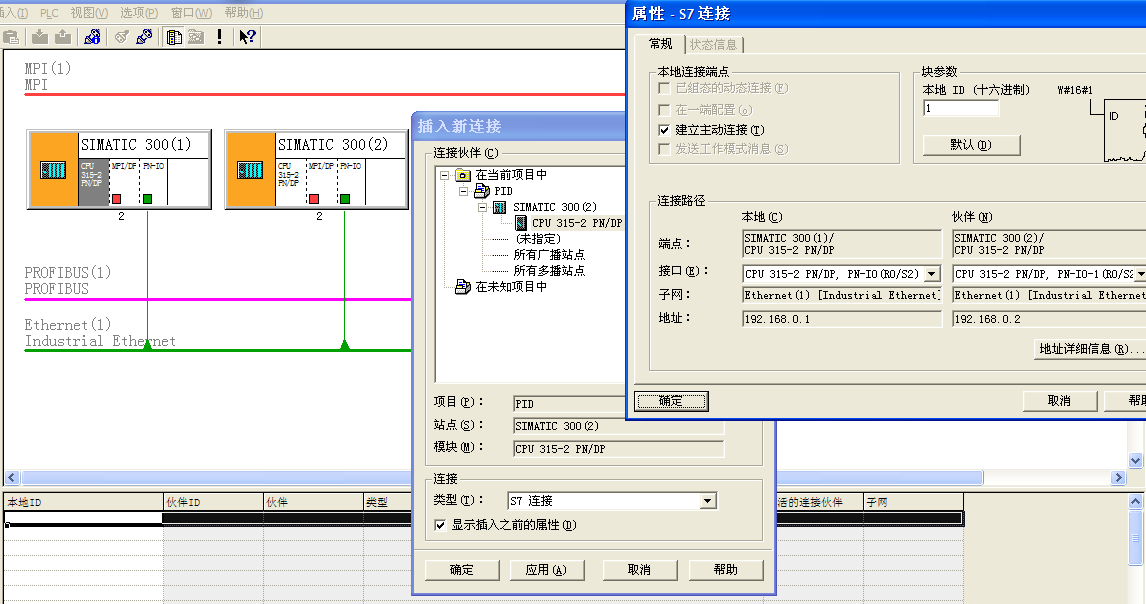Click the gray key catalog toolbar icon
The image size is (1146, 604).
[x=121, y=37]
